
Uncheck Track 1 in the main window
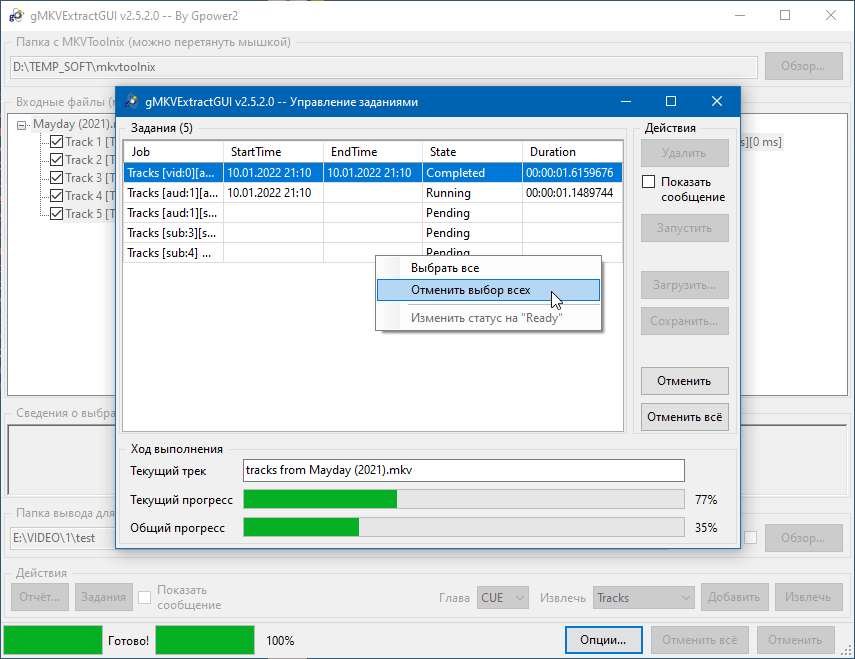point(56,142)
